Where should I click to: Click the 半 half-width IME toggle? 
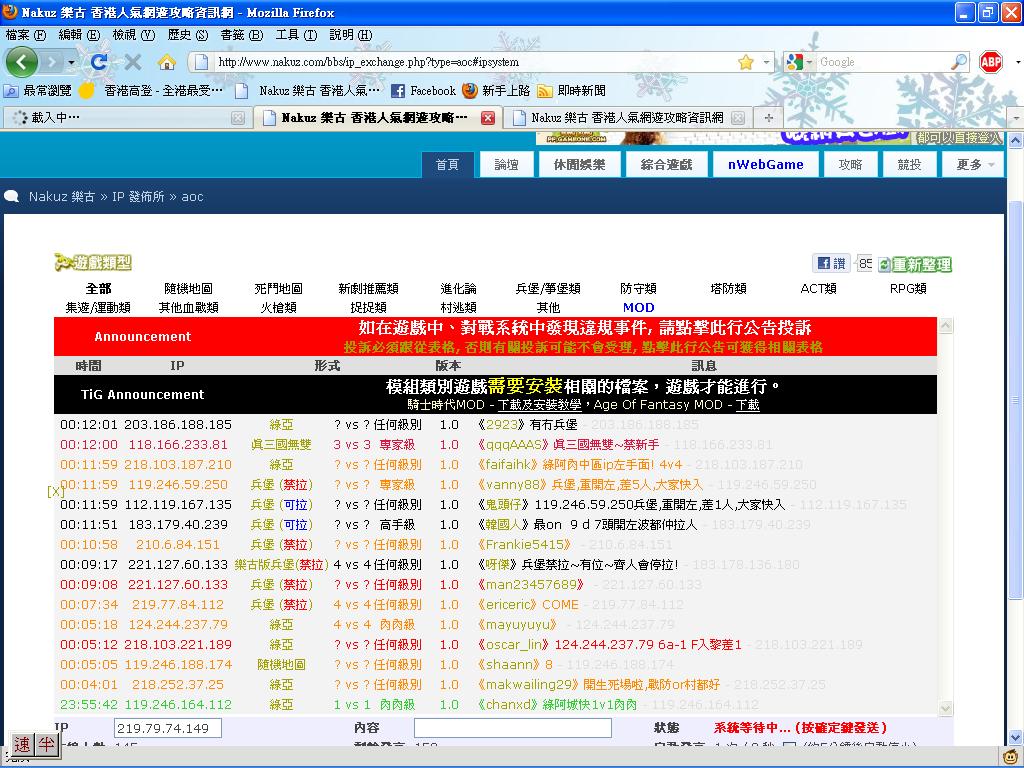tap(46, 744)
